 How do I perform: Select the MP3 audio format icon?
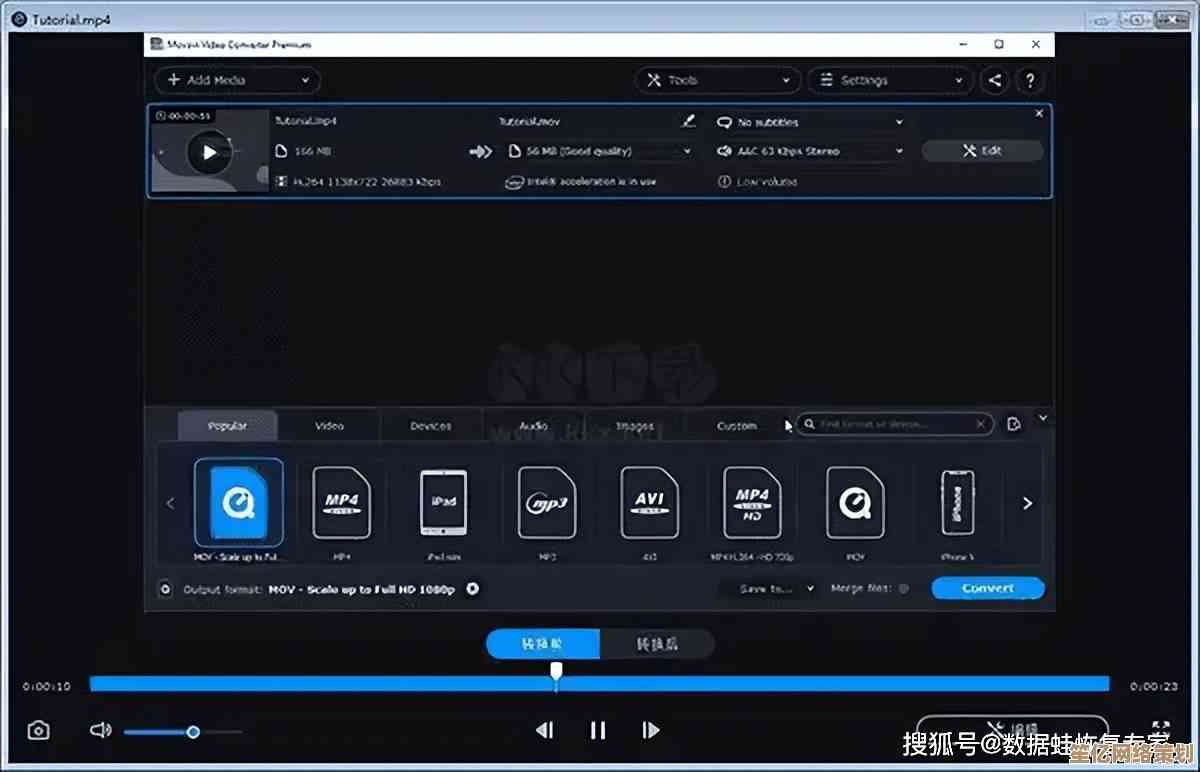(547, 503)
